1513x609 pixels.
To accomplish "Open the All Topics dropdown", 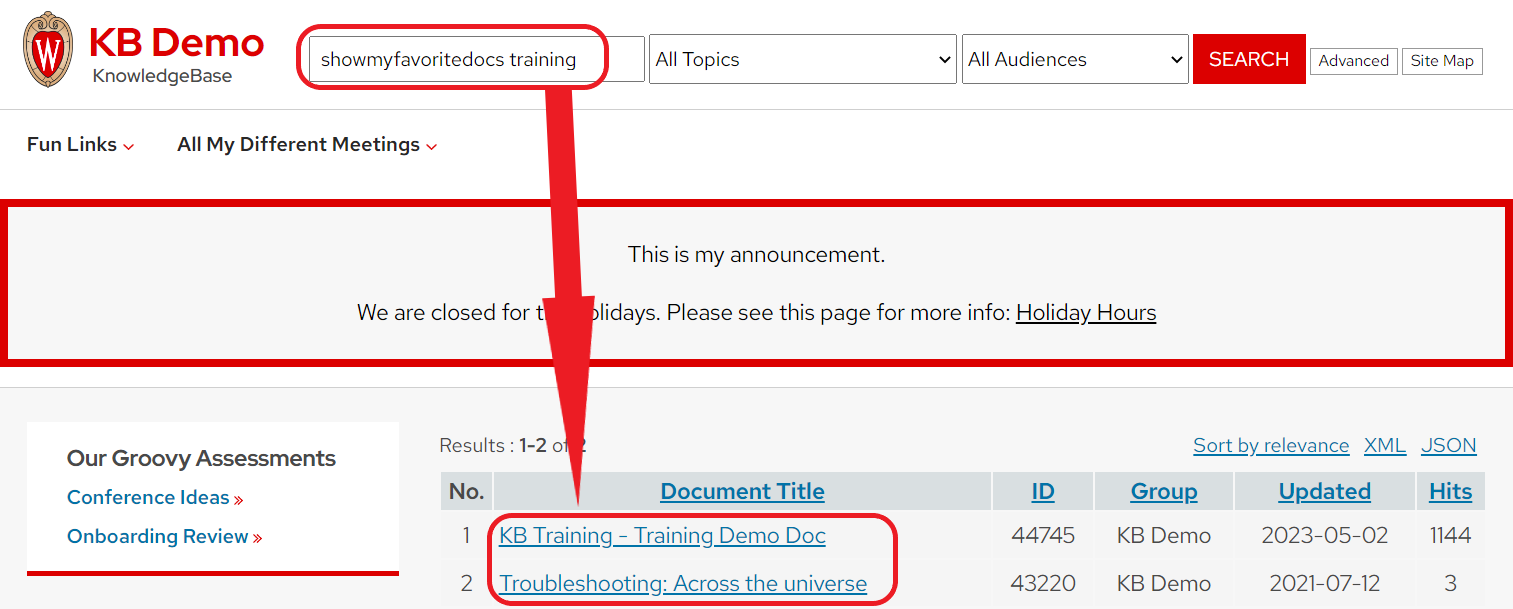I will pos(803,59).
